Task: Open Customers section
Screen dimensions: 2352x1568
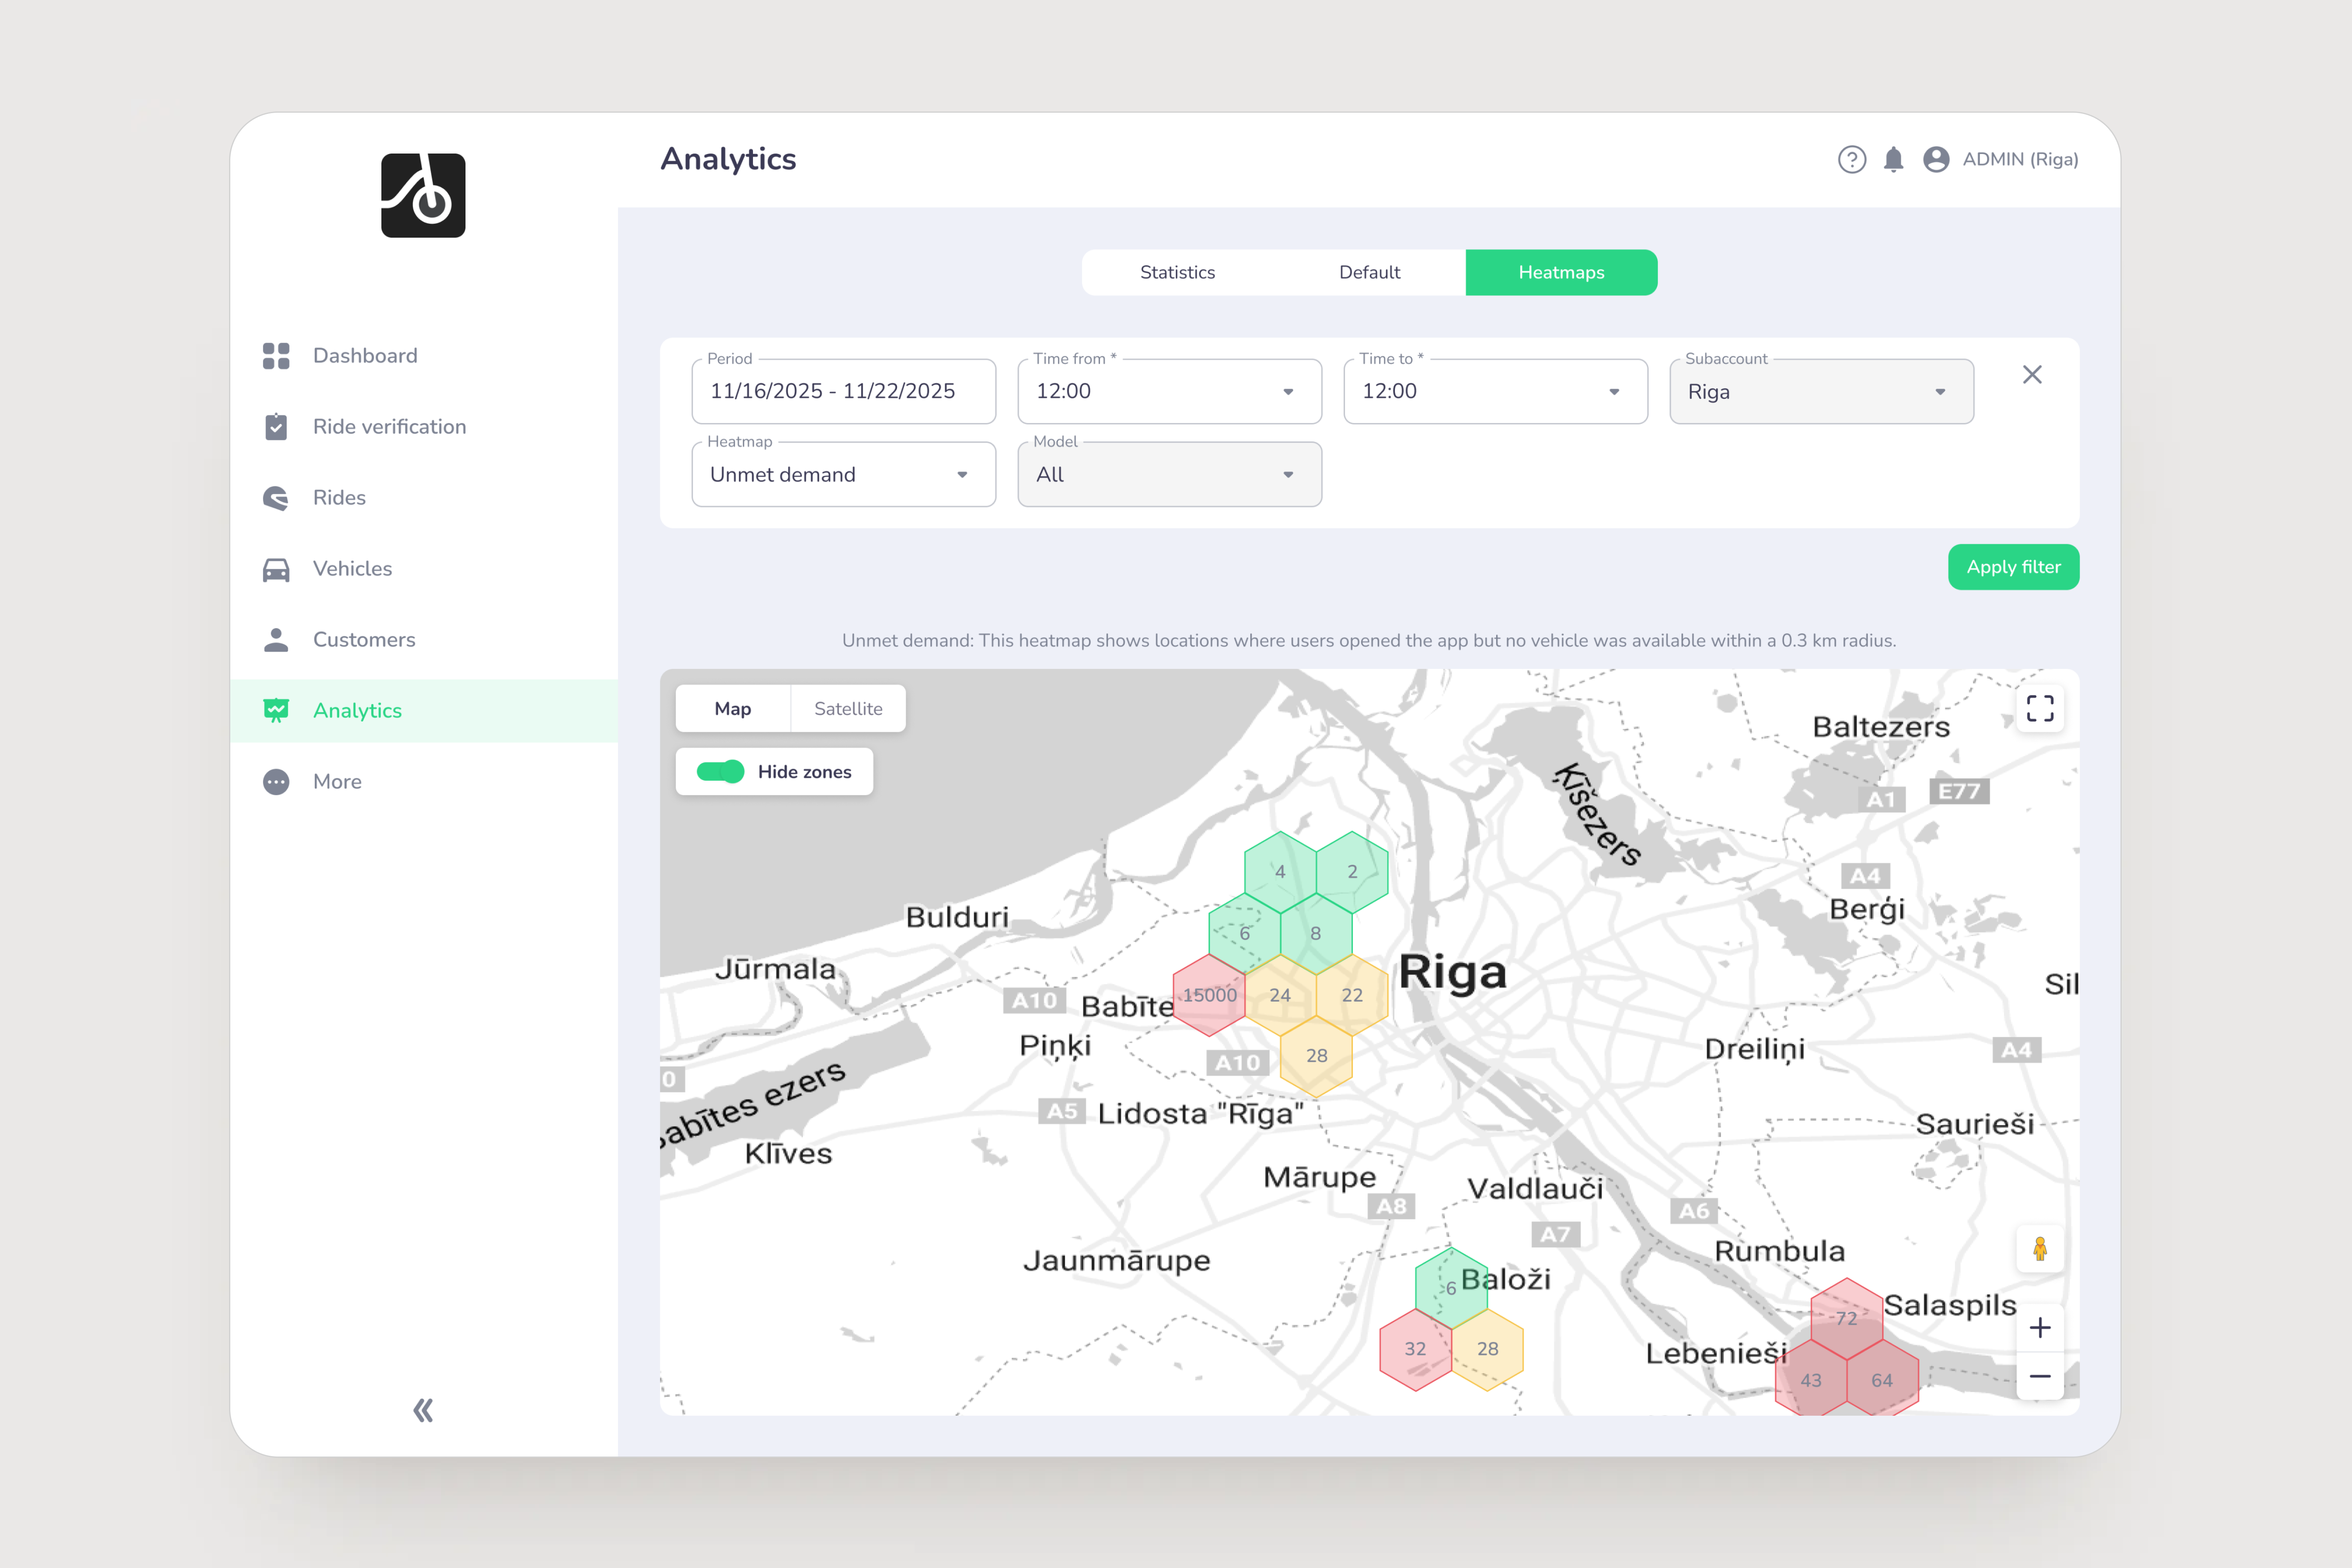Action: [424, 640]
